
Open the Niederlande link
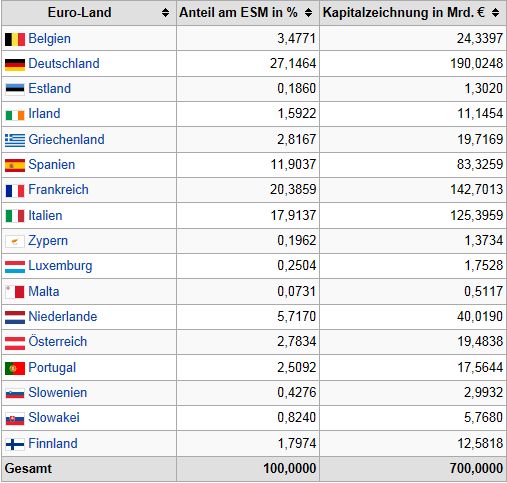coord(63,316)
